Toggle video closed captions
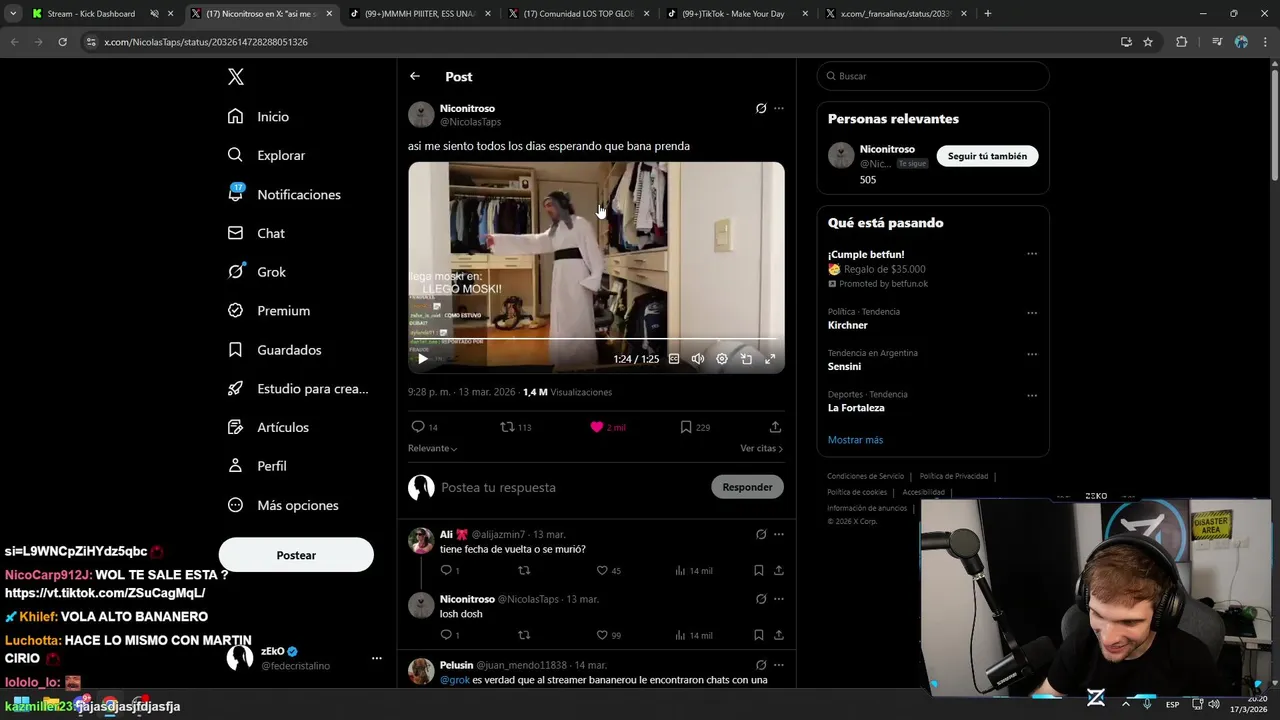Image resolution: width=1280 pixels, height=720 pixels. [x=674, y=359]
